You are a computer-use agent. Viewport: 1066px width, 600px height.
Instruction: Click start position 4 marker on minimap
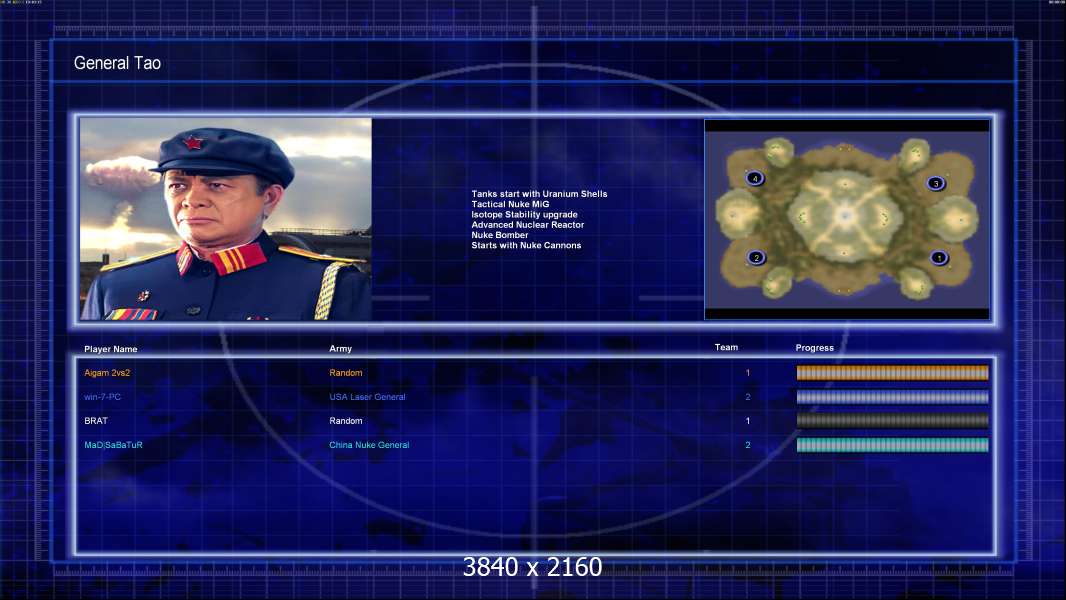click(755, 179)
